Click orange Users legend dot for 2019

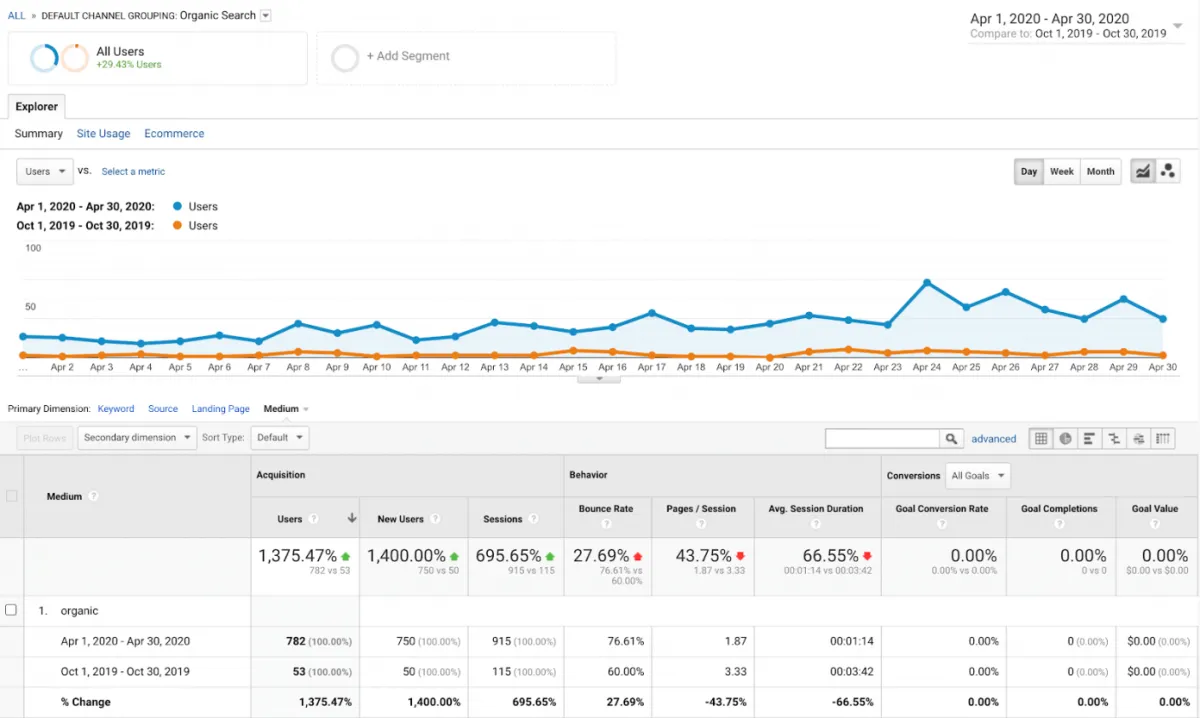tap(177, 225)
